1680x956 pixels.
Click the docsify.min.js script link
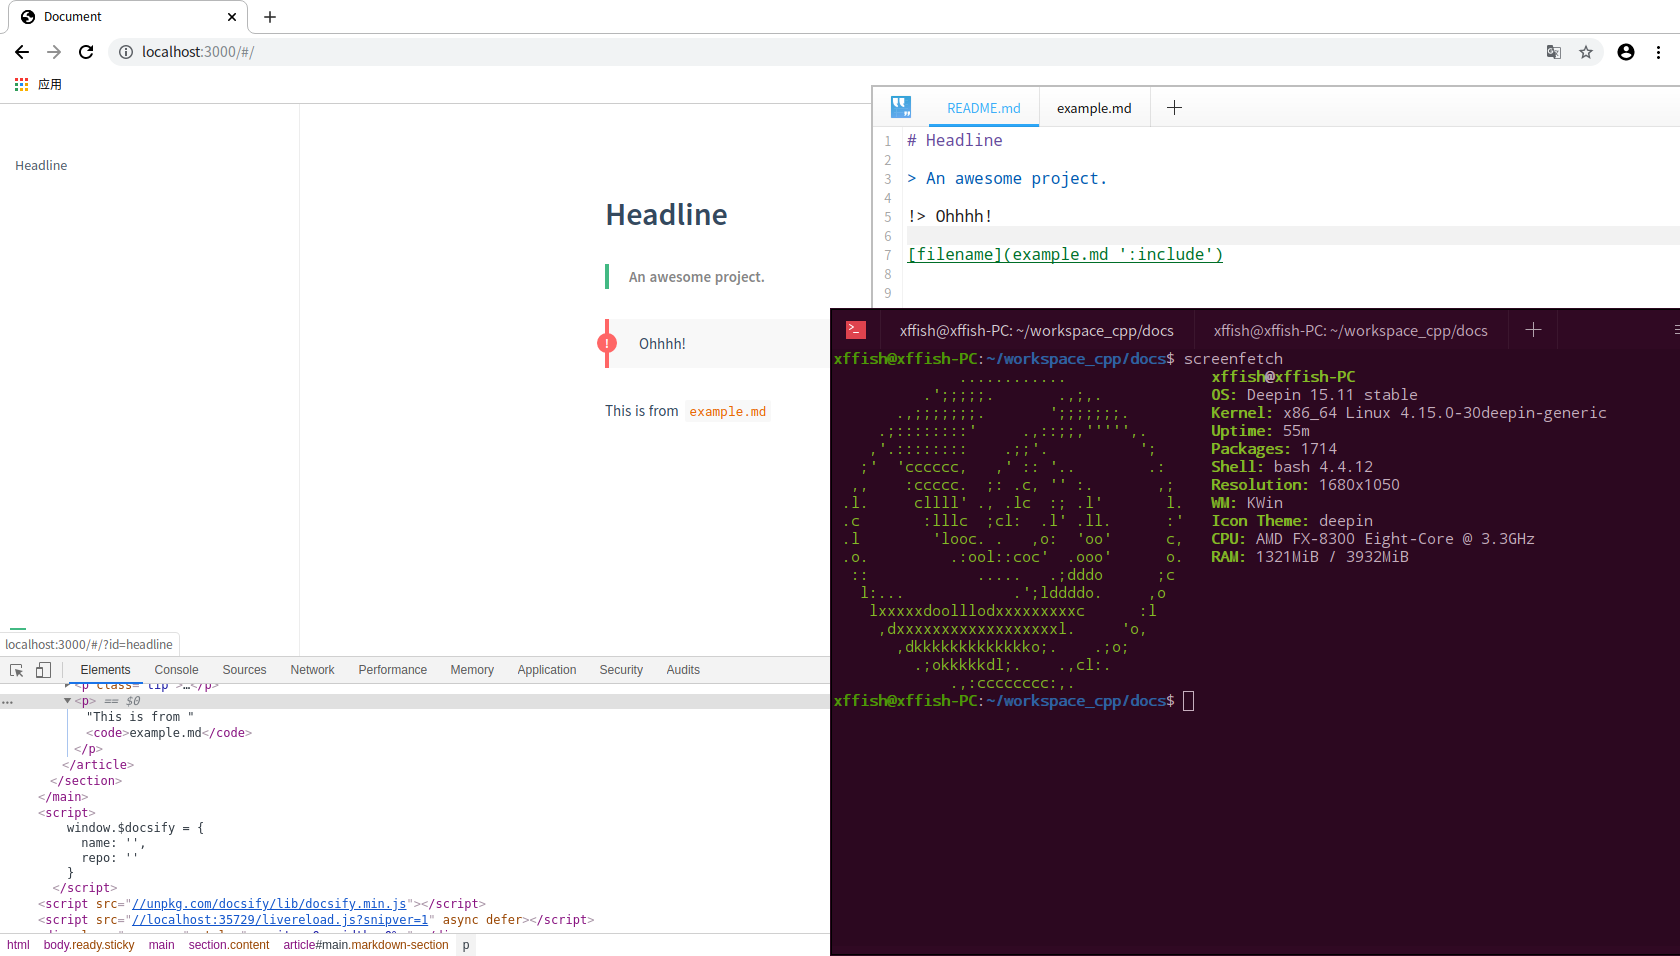(269, 904)
